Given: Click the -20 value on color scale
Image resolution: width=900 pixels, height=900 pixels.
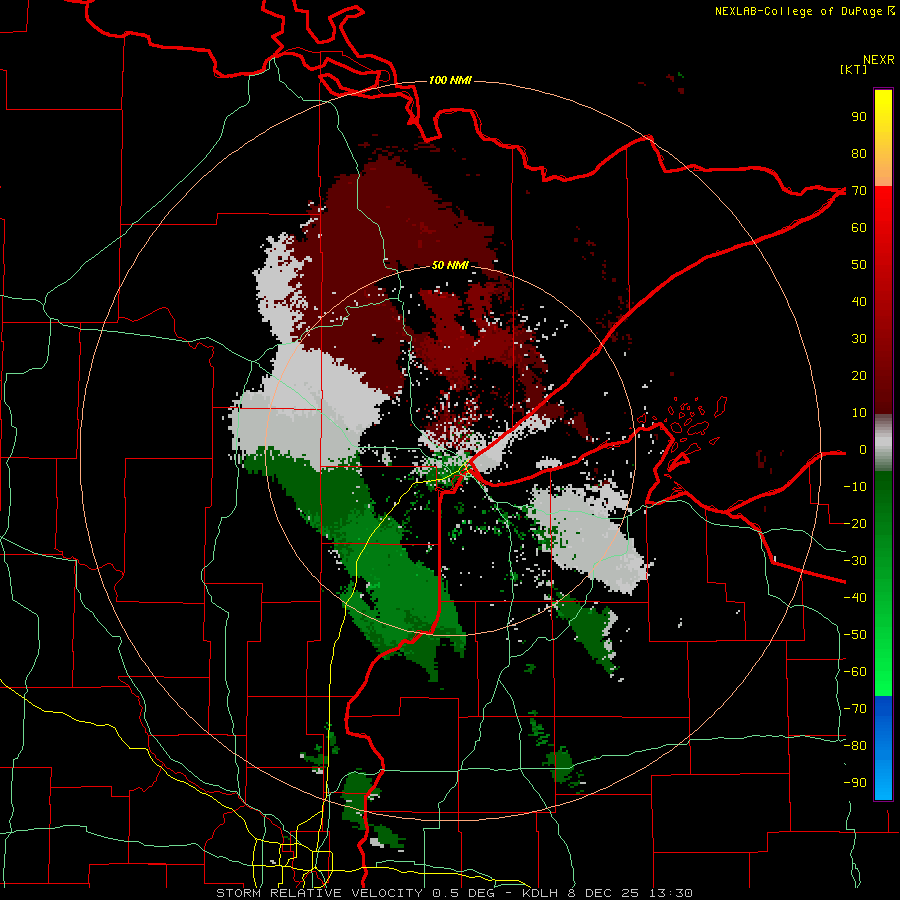Looking at the screenshot, I should [855, 523].
